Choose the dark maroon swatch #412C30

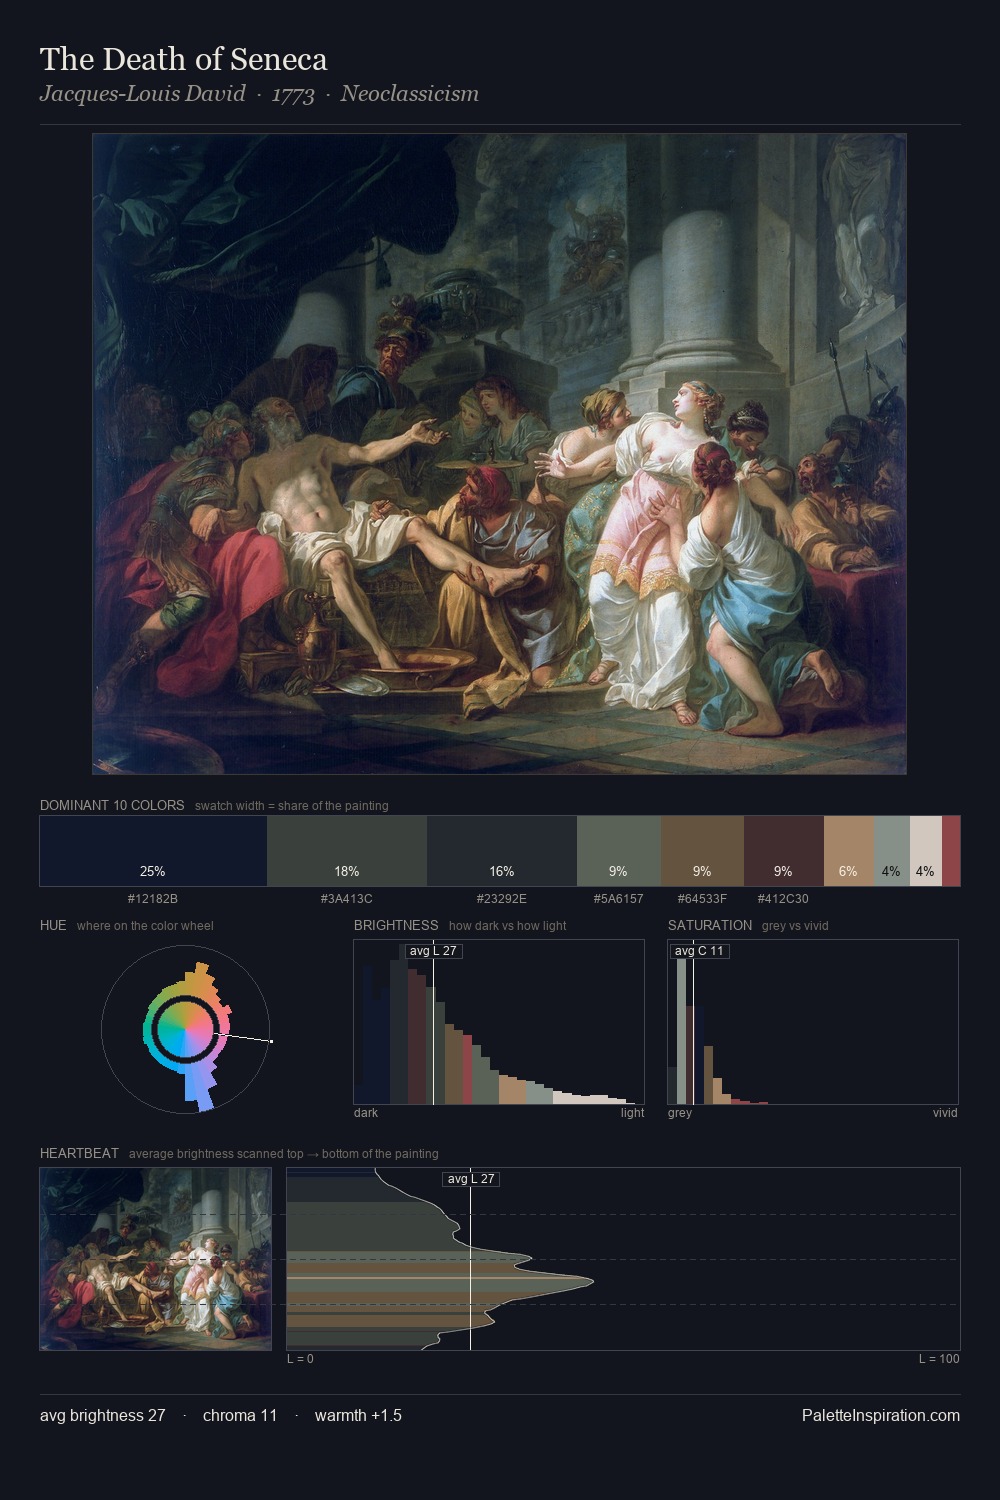(784, 851)
